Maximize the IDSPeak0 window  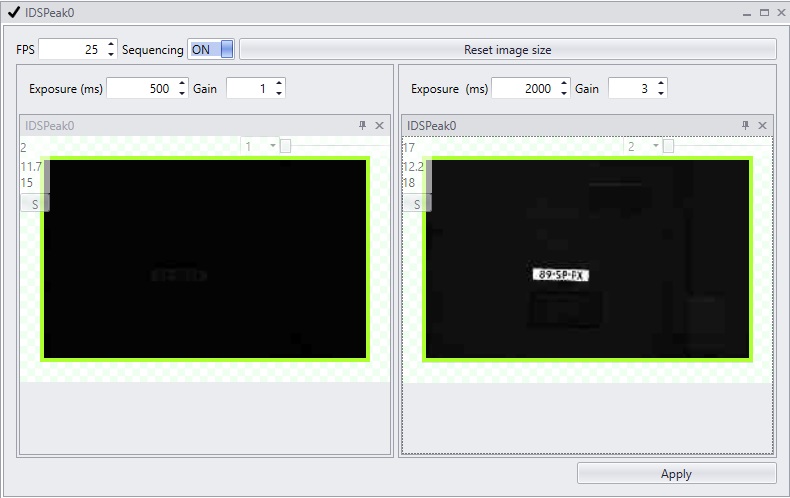coord(764,13)
